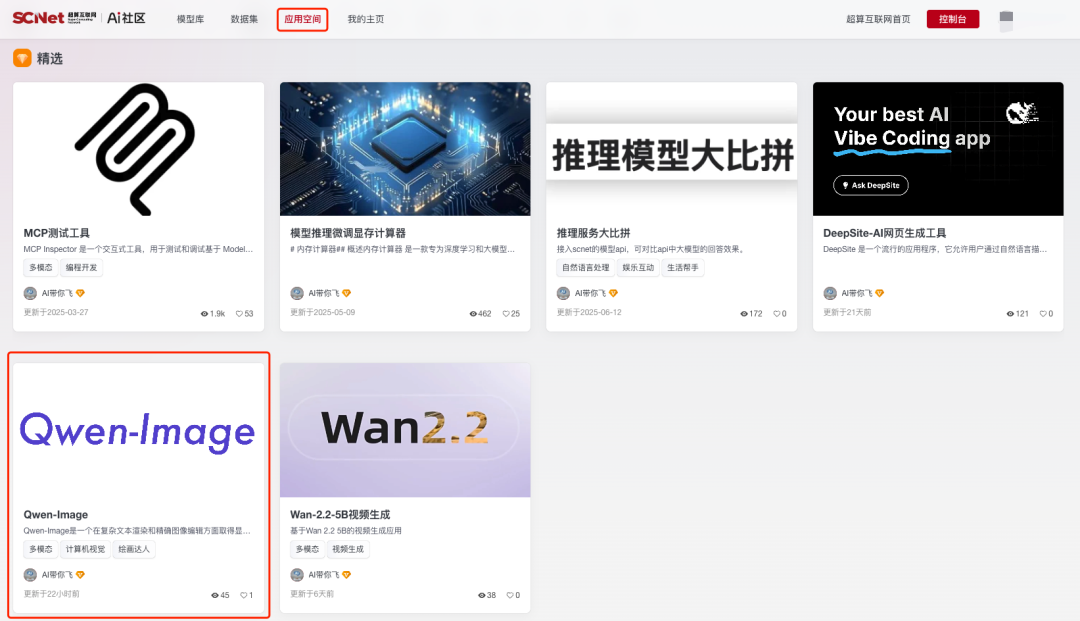Open 超算互联网首页 link
The width and height of the screenshot is (1080, 621).
(x=878, y=19)
